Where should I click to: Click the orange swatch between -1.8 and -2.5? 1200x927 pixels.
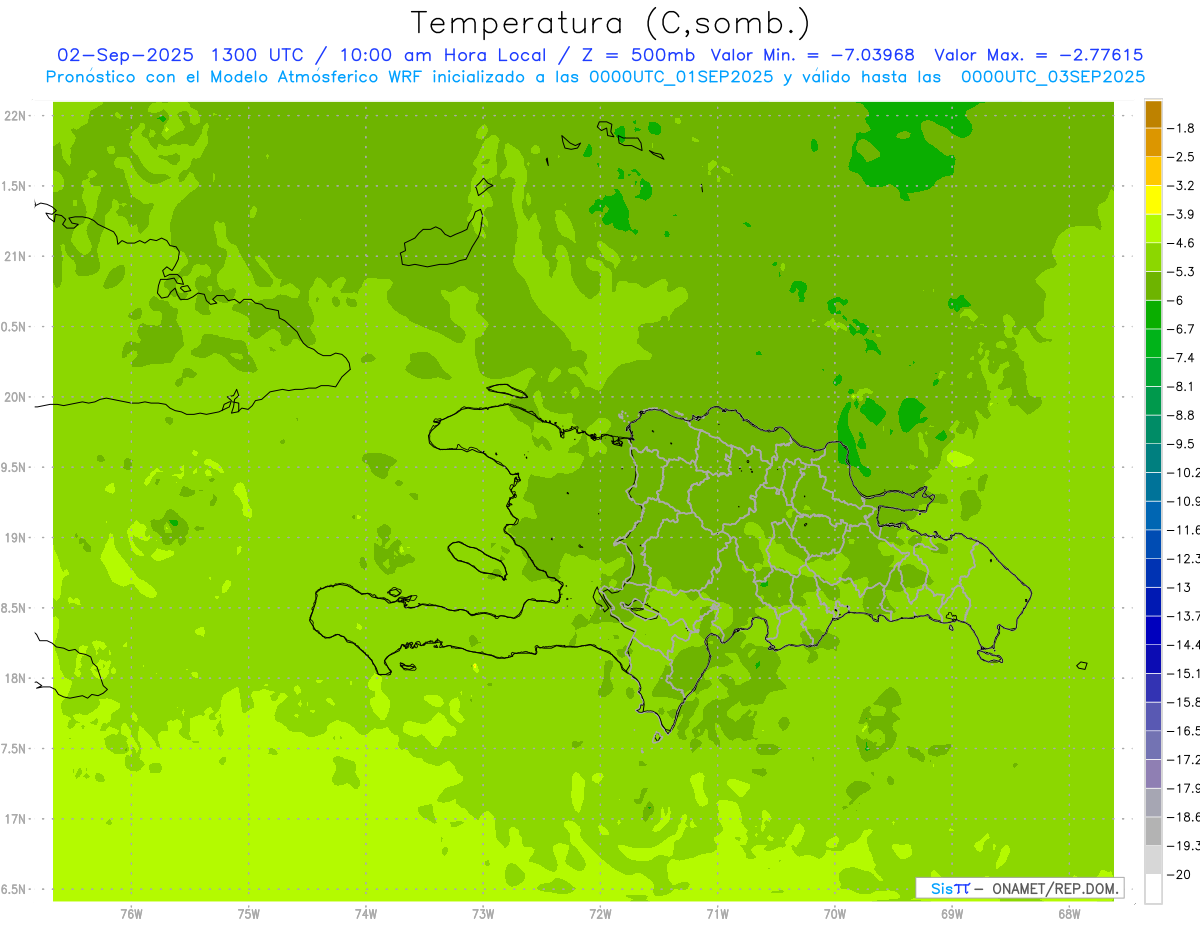point(1153,143)
